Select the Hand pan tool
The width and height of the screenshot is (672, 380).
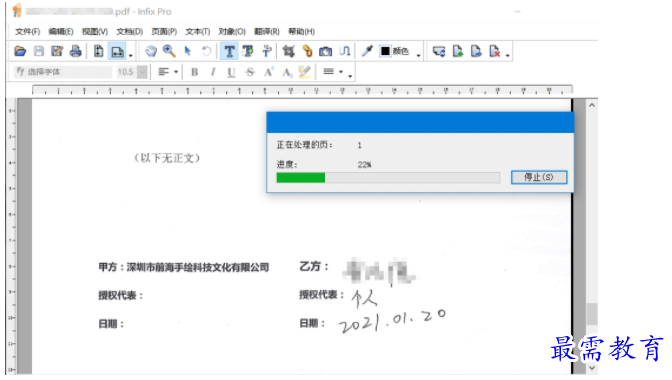[150, 51]
